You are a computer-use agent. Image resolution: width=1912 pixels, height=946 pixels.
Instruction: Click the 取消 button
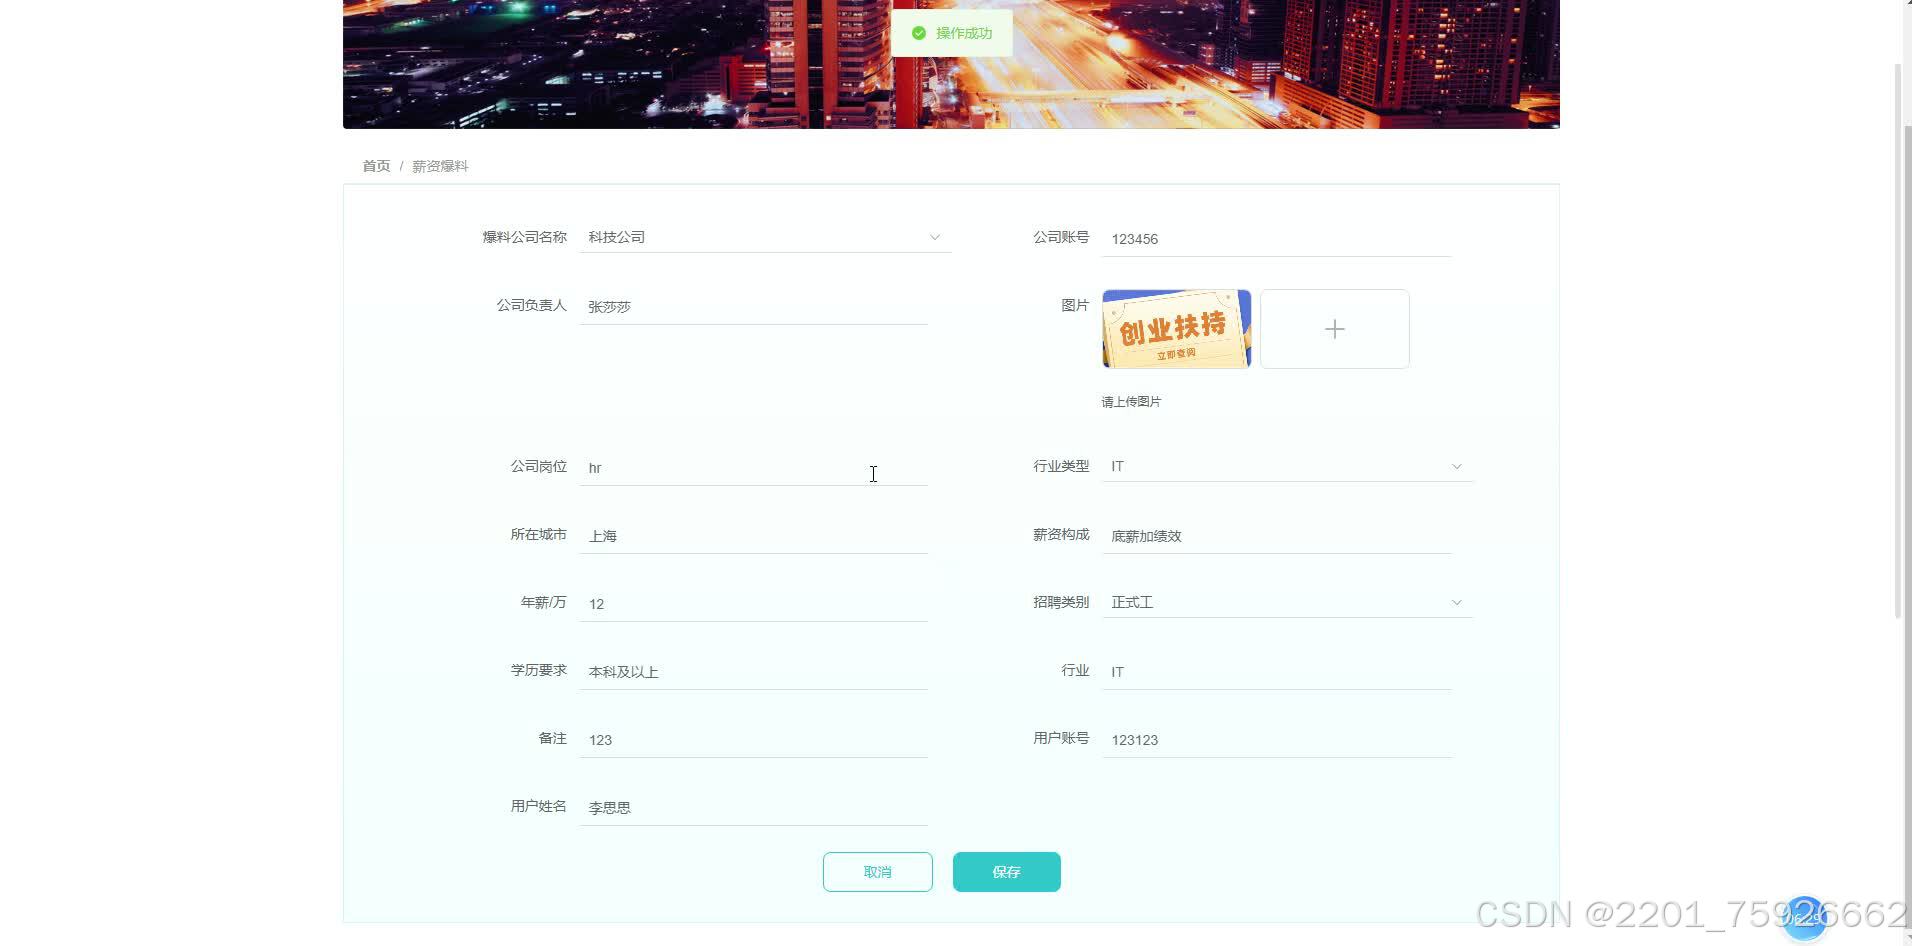878,872
